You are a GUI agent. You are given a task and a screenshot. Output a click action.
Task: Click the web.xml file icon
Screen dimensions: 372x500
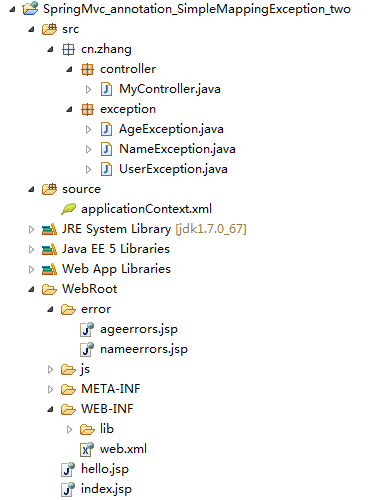coord(87,449)
